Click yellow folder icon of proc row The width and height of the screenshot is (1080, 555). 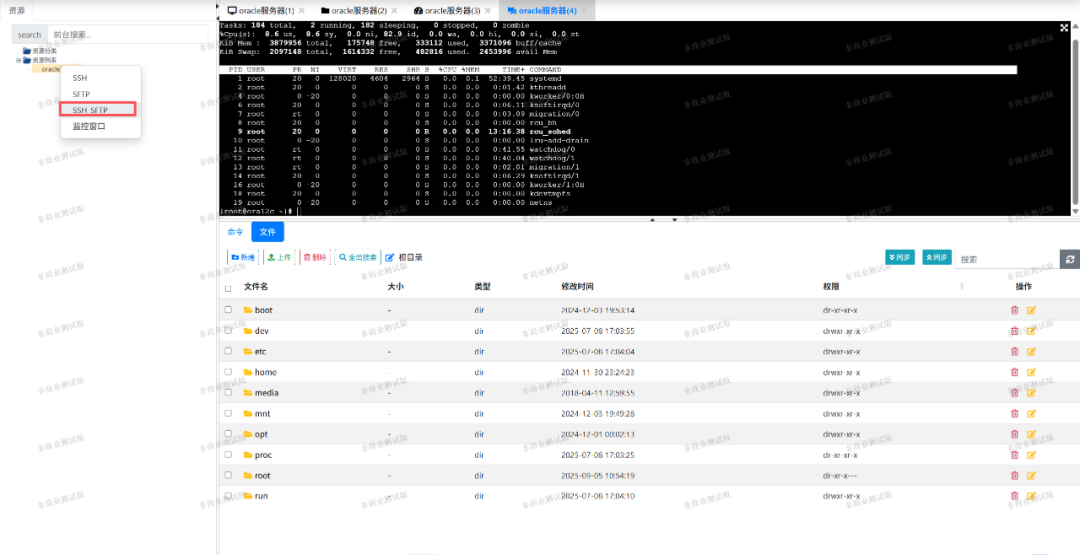click(x=248, y=454)
